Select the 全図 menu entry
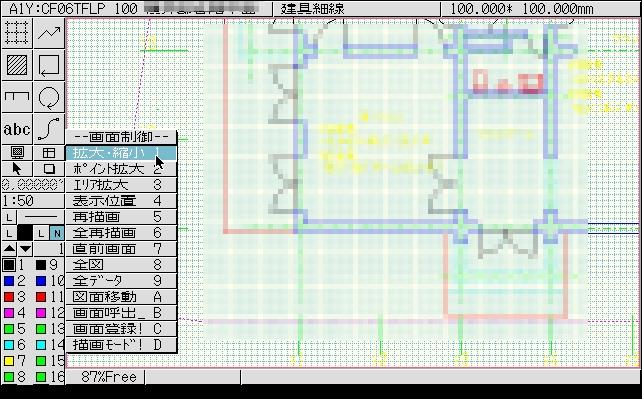 point(121,265)
